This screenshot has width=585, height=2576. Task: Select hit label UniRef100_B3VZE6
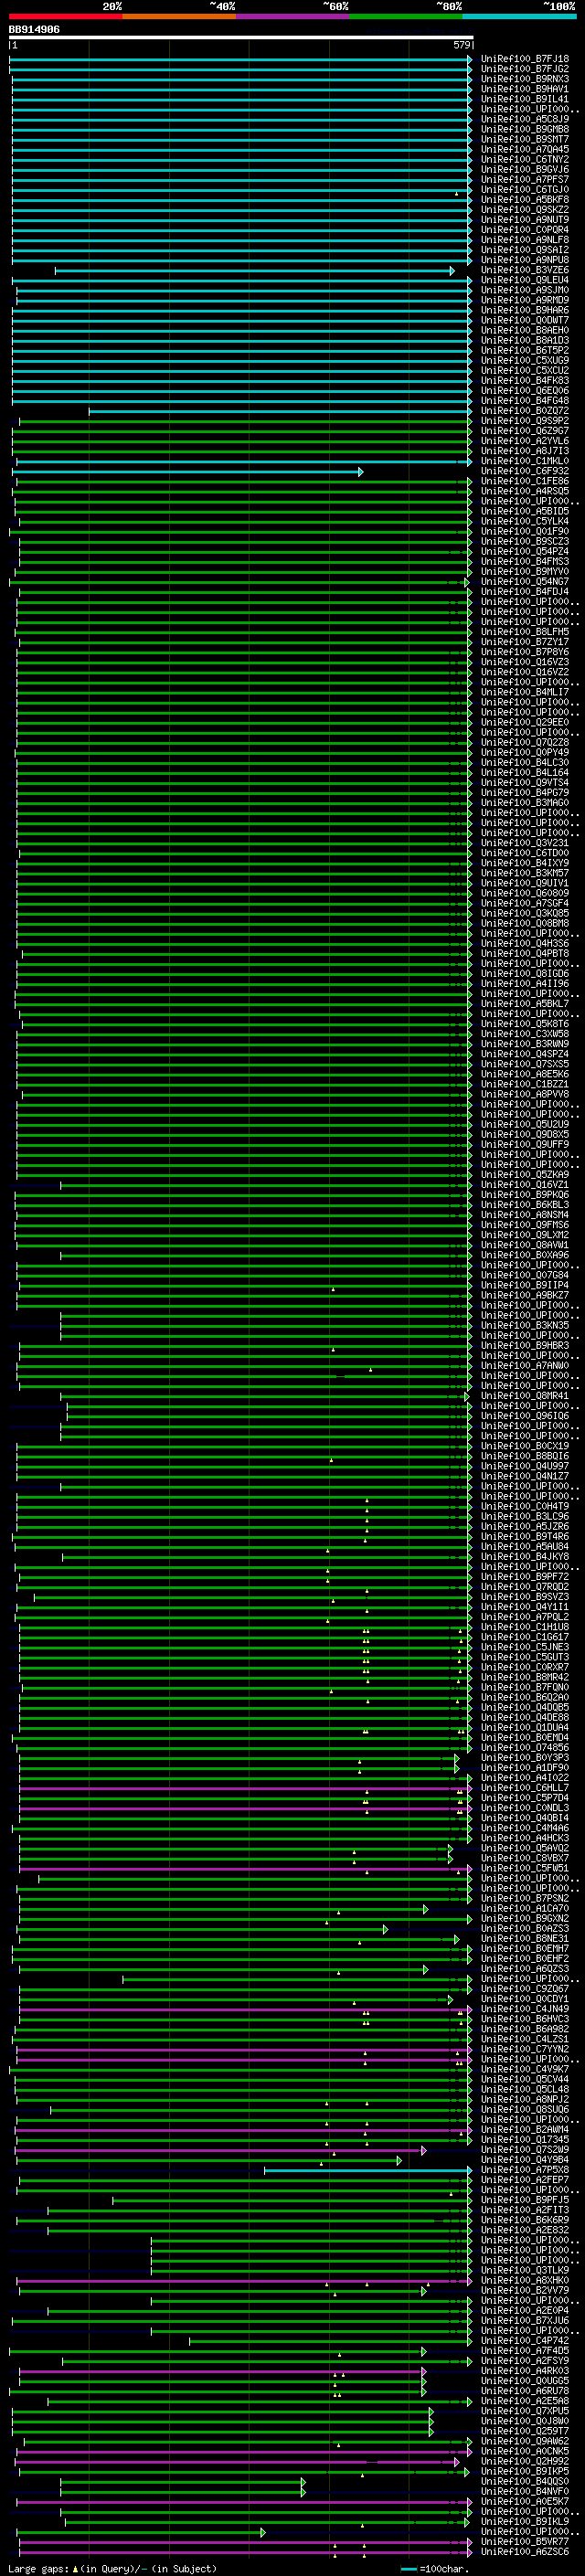coord(524,271)
